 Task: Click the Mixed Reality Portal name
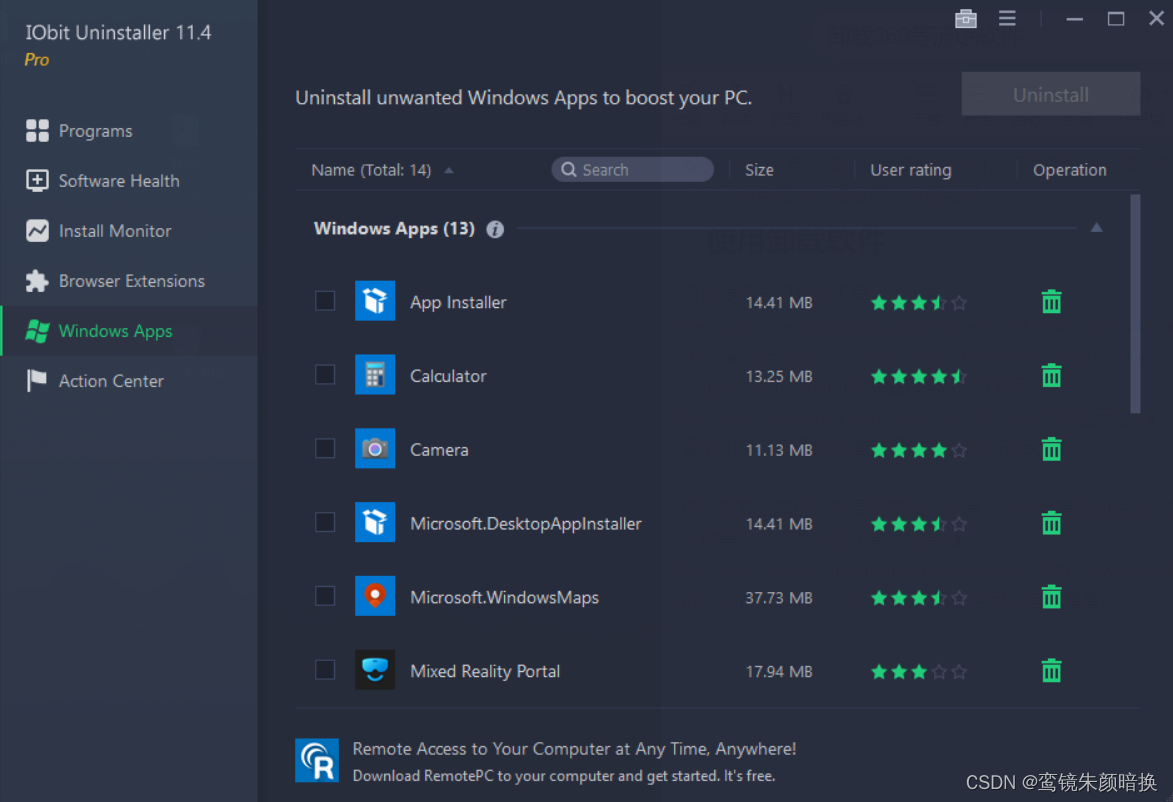(485, 671)
